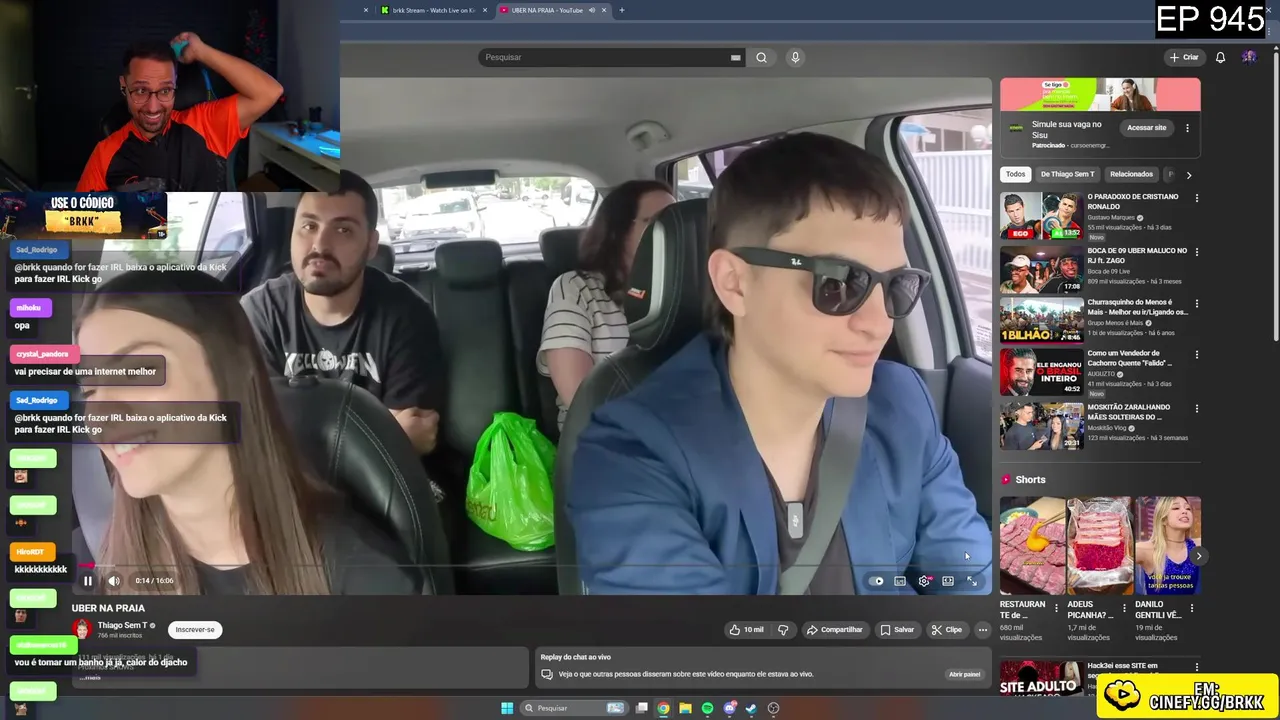This screenshot has width=1280, height=720.
Task: Enter fullscreen mode
Action: coord(972,581)
